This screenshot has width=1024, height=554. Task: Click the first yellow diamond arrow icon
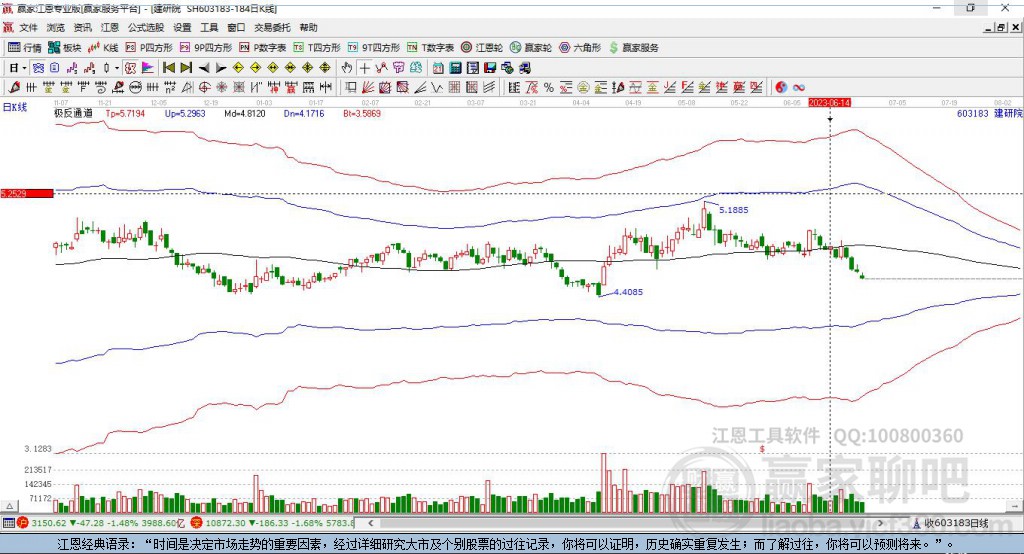(238, 68)
